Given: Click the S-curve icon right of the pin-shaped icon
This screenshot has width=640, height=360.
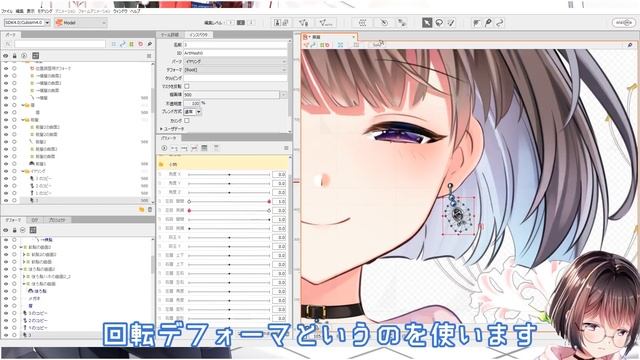Looking at the screenshot, I should [x=500, y=23].
